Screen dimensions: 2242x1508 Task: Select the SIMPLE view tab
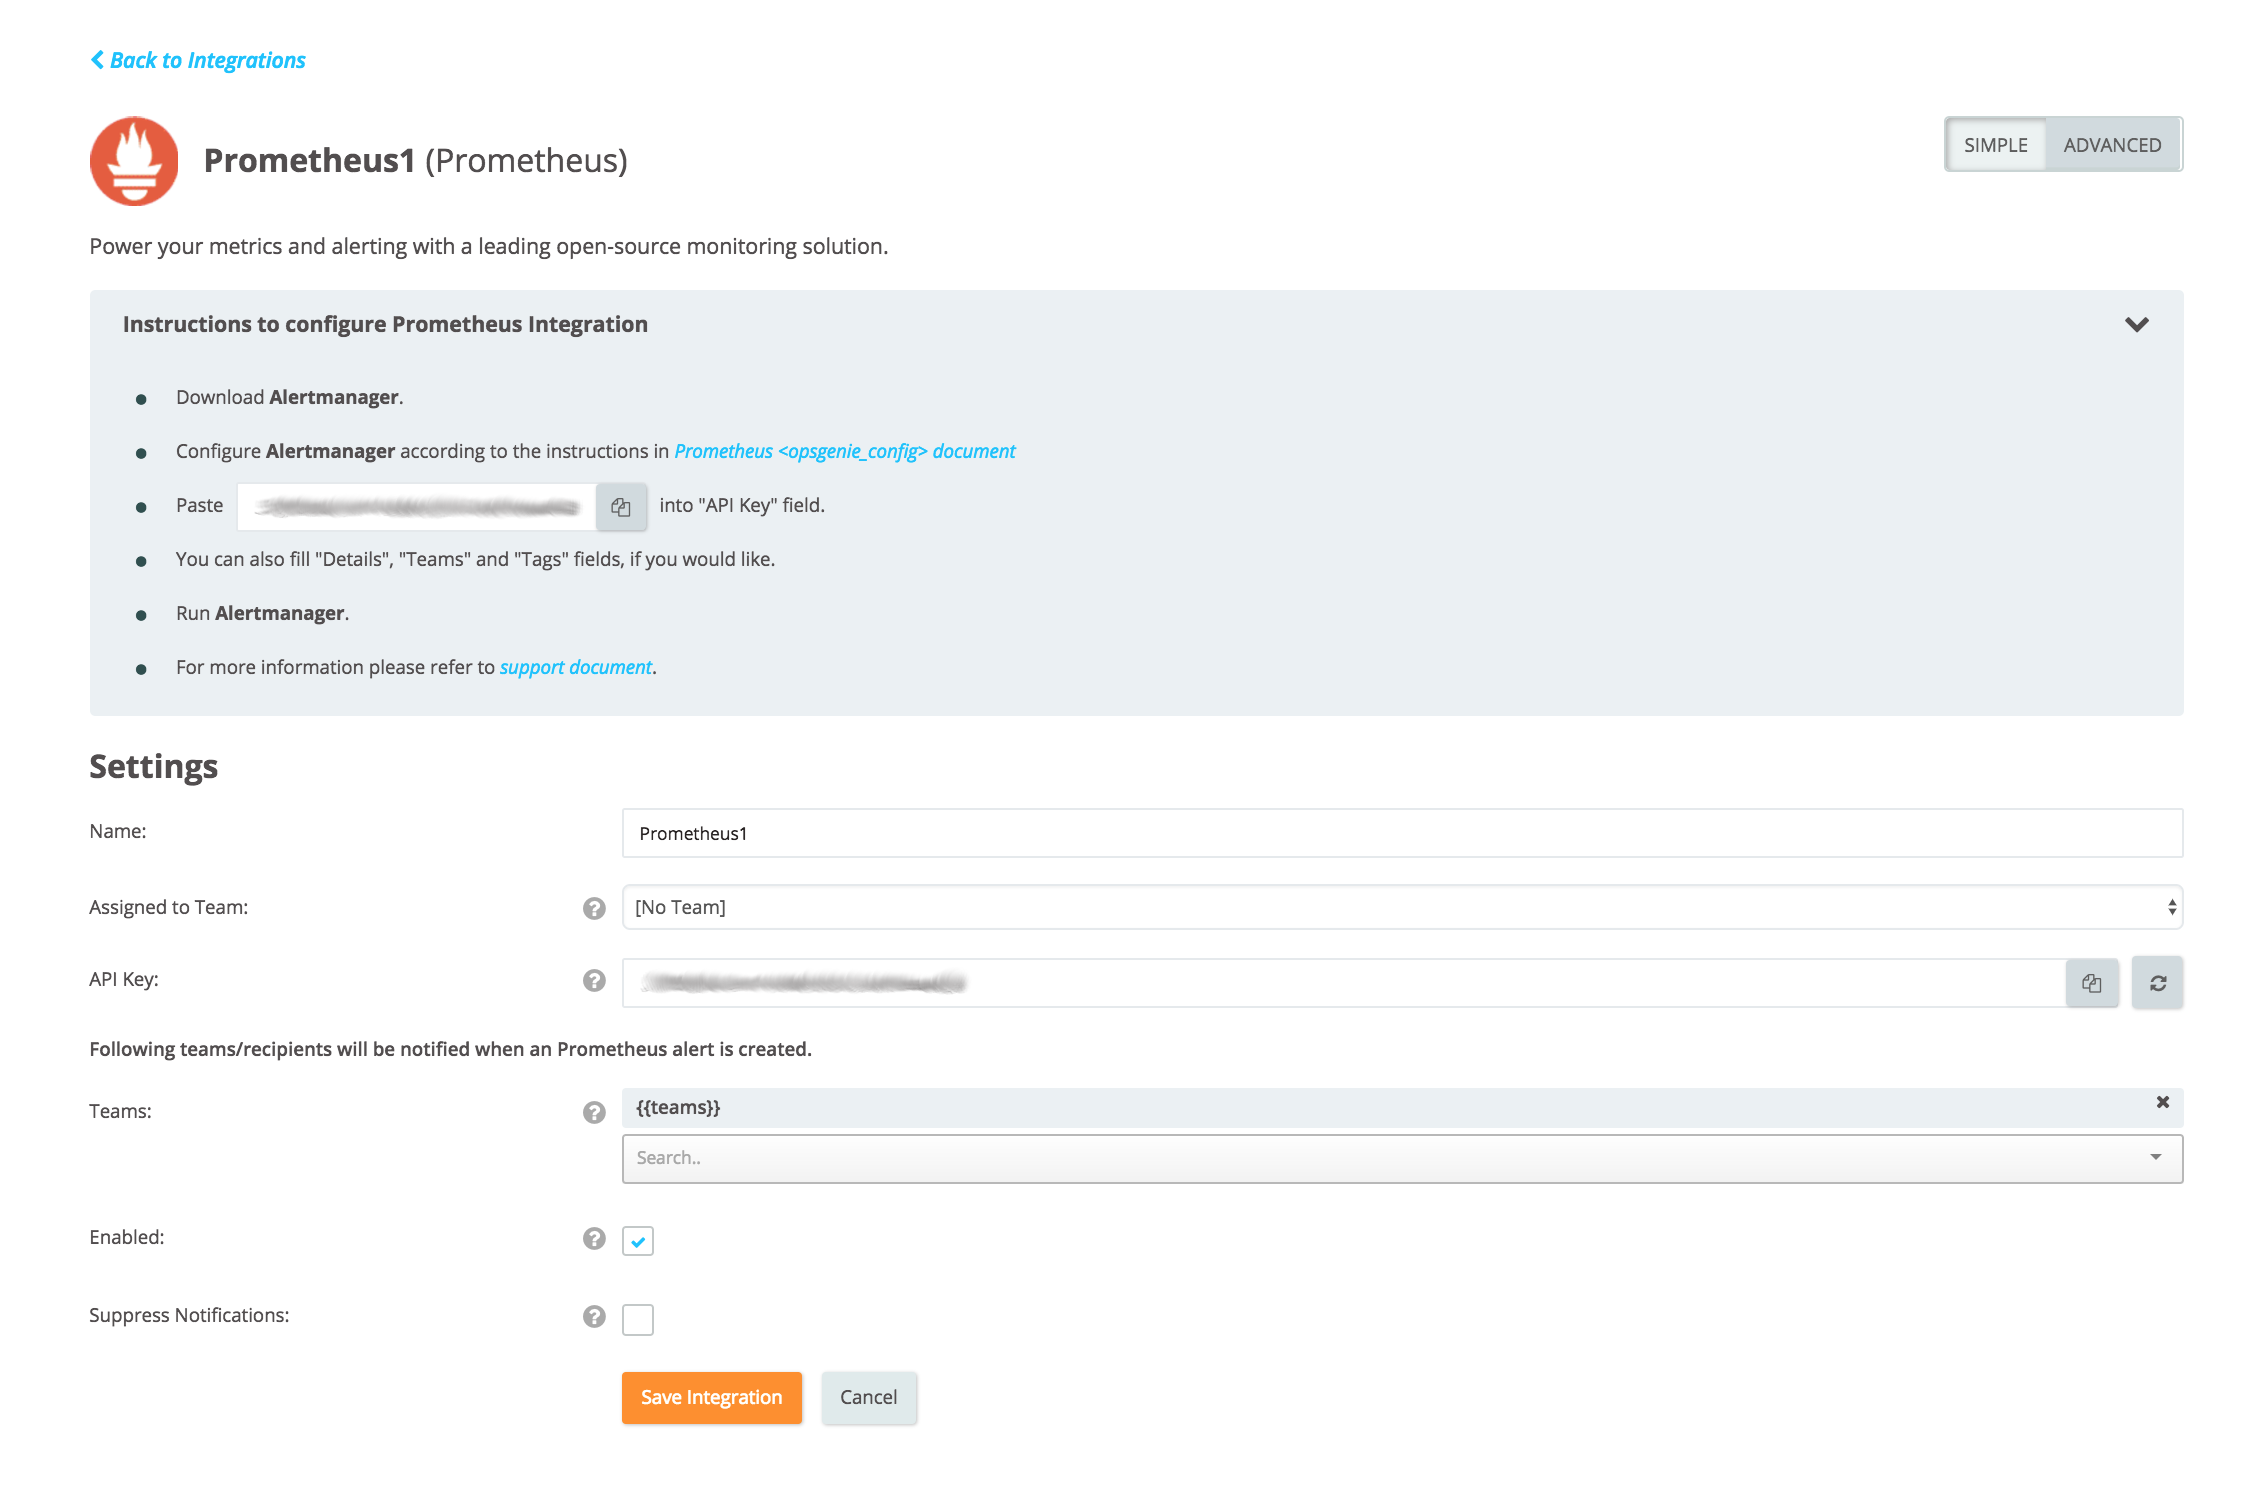(x=1995, y=145)
